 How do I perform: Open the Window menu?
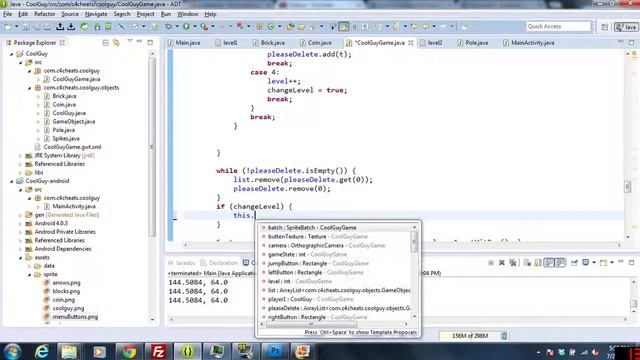(x=187, y=14)
